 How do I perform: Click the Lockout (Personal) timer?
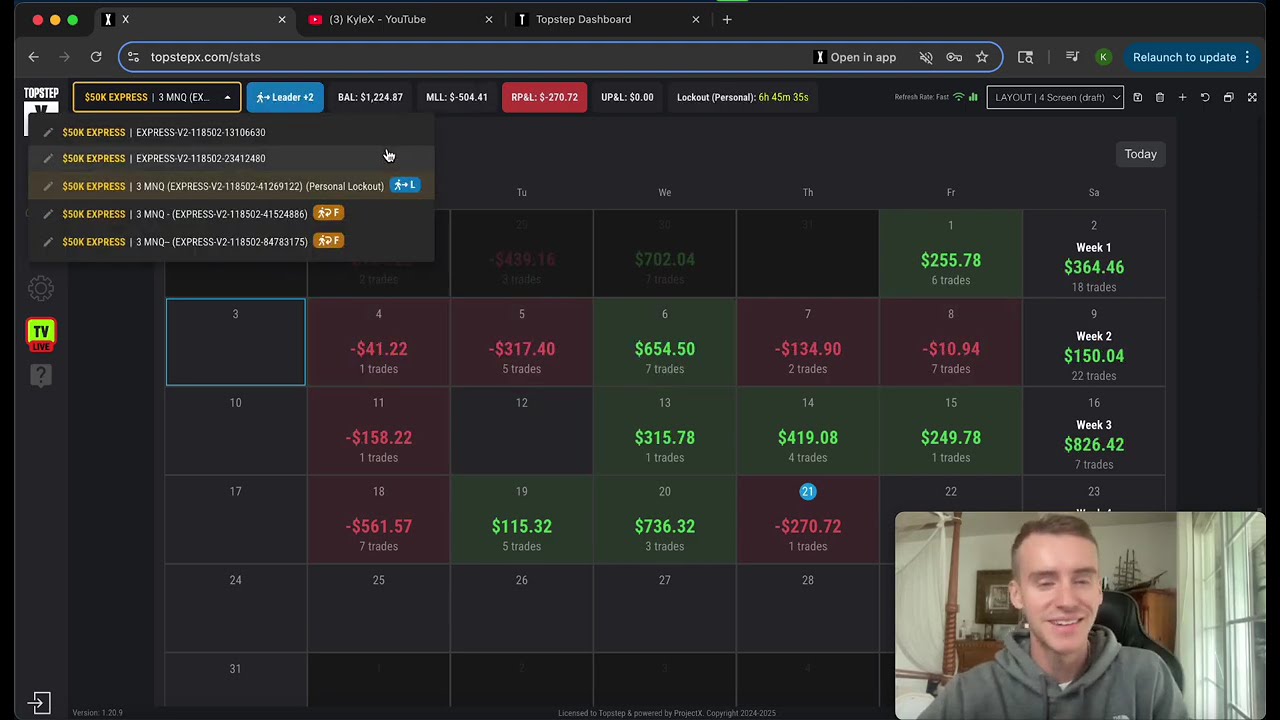pyautogui.click(x=742, y=97)
